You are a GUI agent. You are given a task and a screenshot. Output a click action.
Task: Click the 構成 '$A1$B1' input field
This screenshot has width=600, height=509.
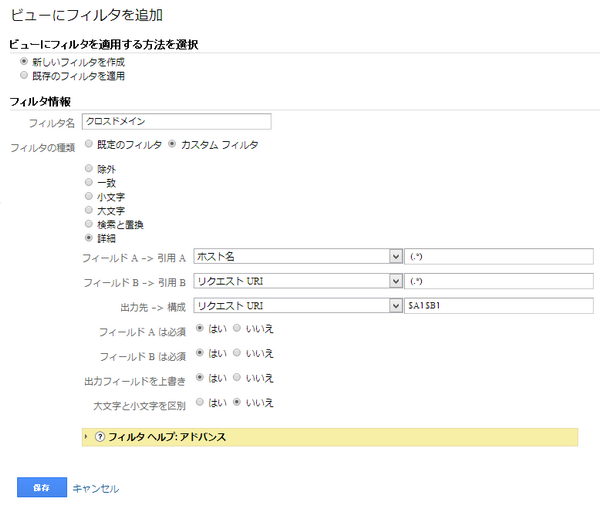(x=499, y=306)
